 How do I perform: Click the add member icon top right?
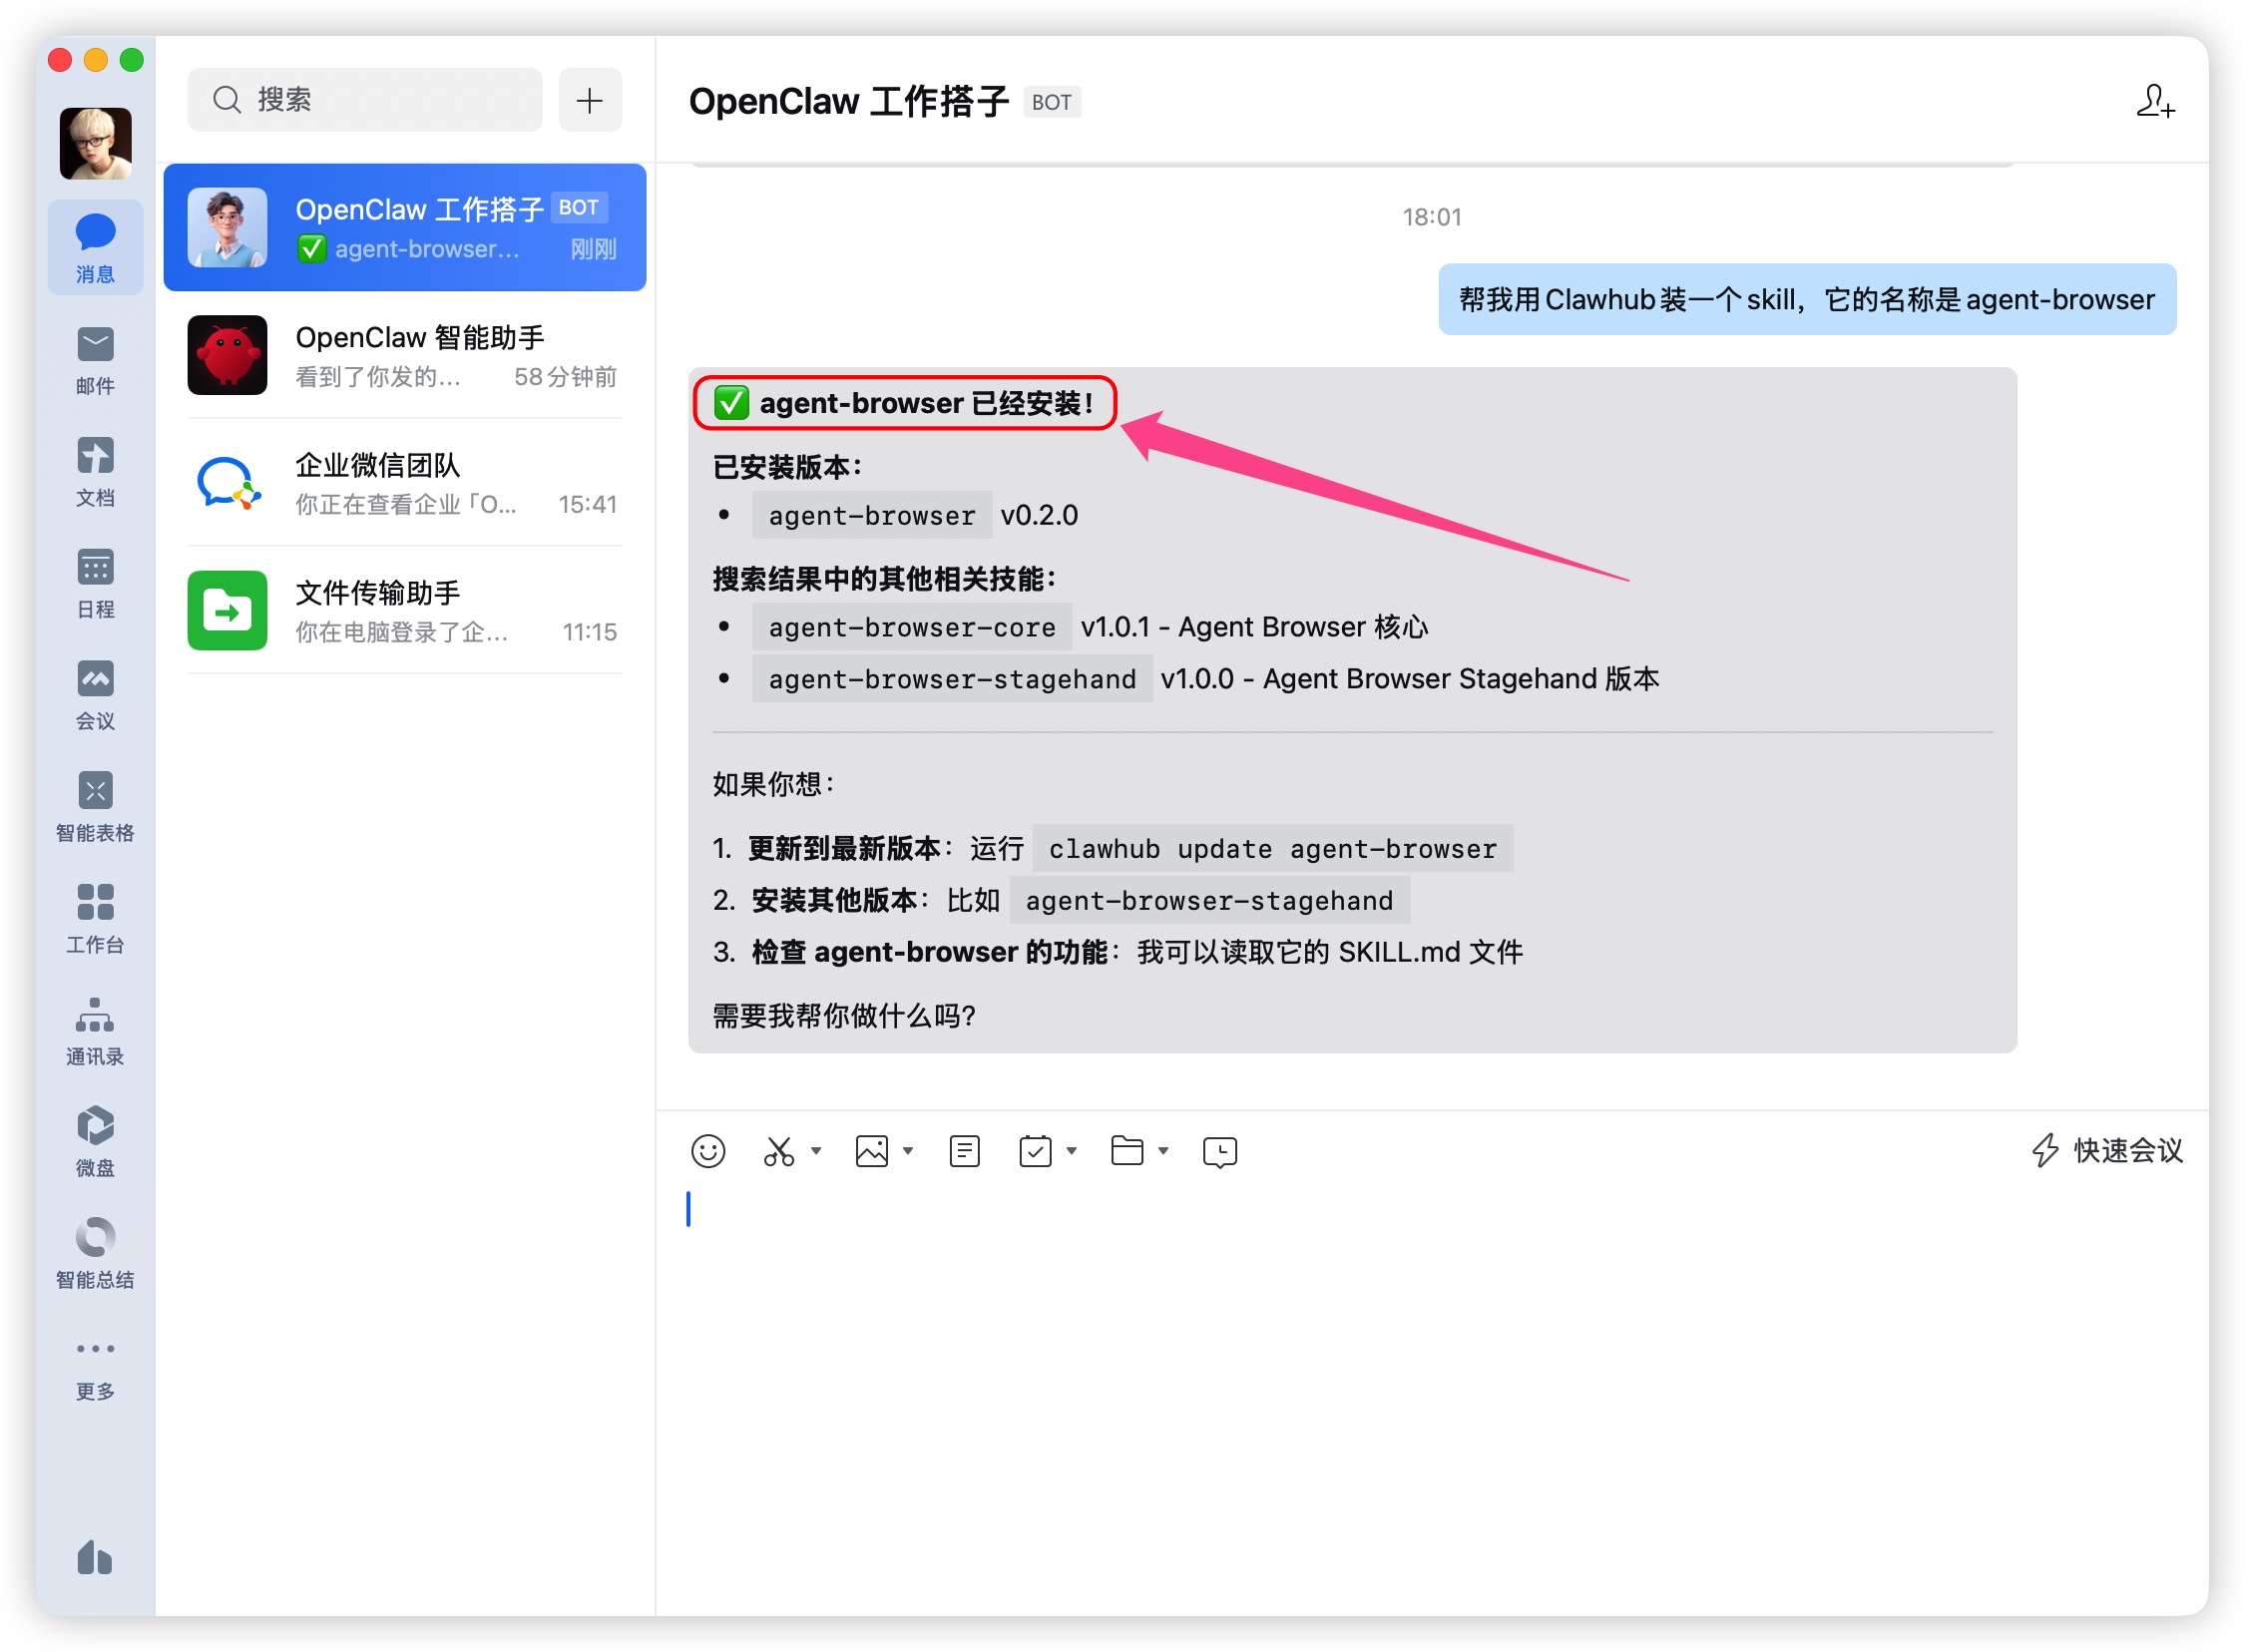pos(2154,101)
